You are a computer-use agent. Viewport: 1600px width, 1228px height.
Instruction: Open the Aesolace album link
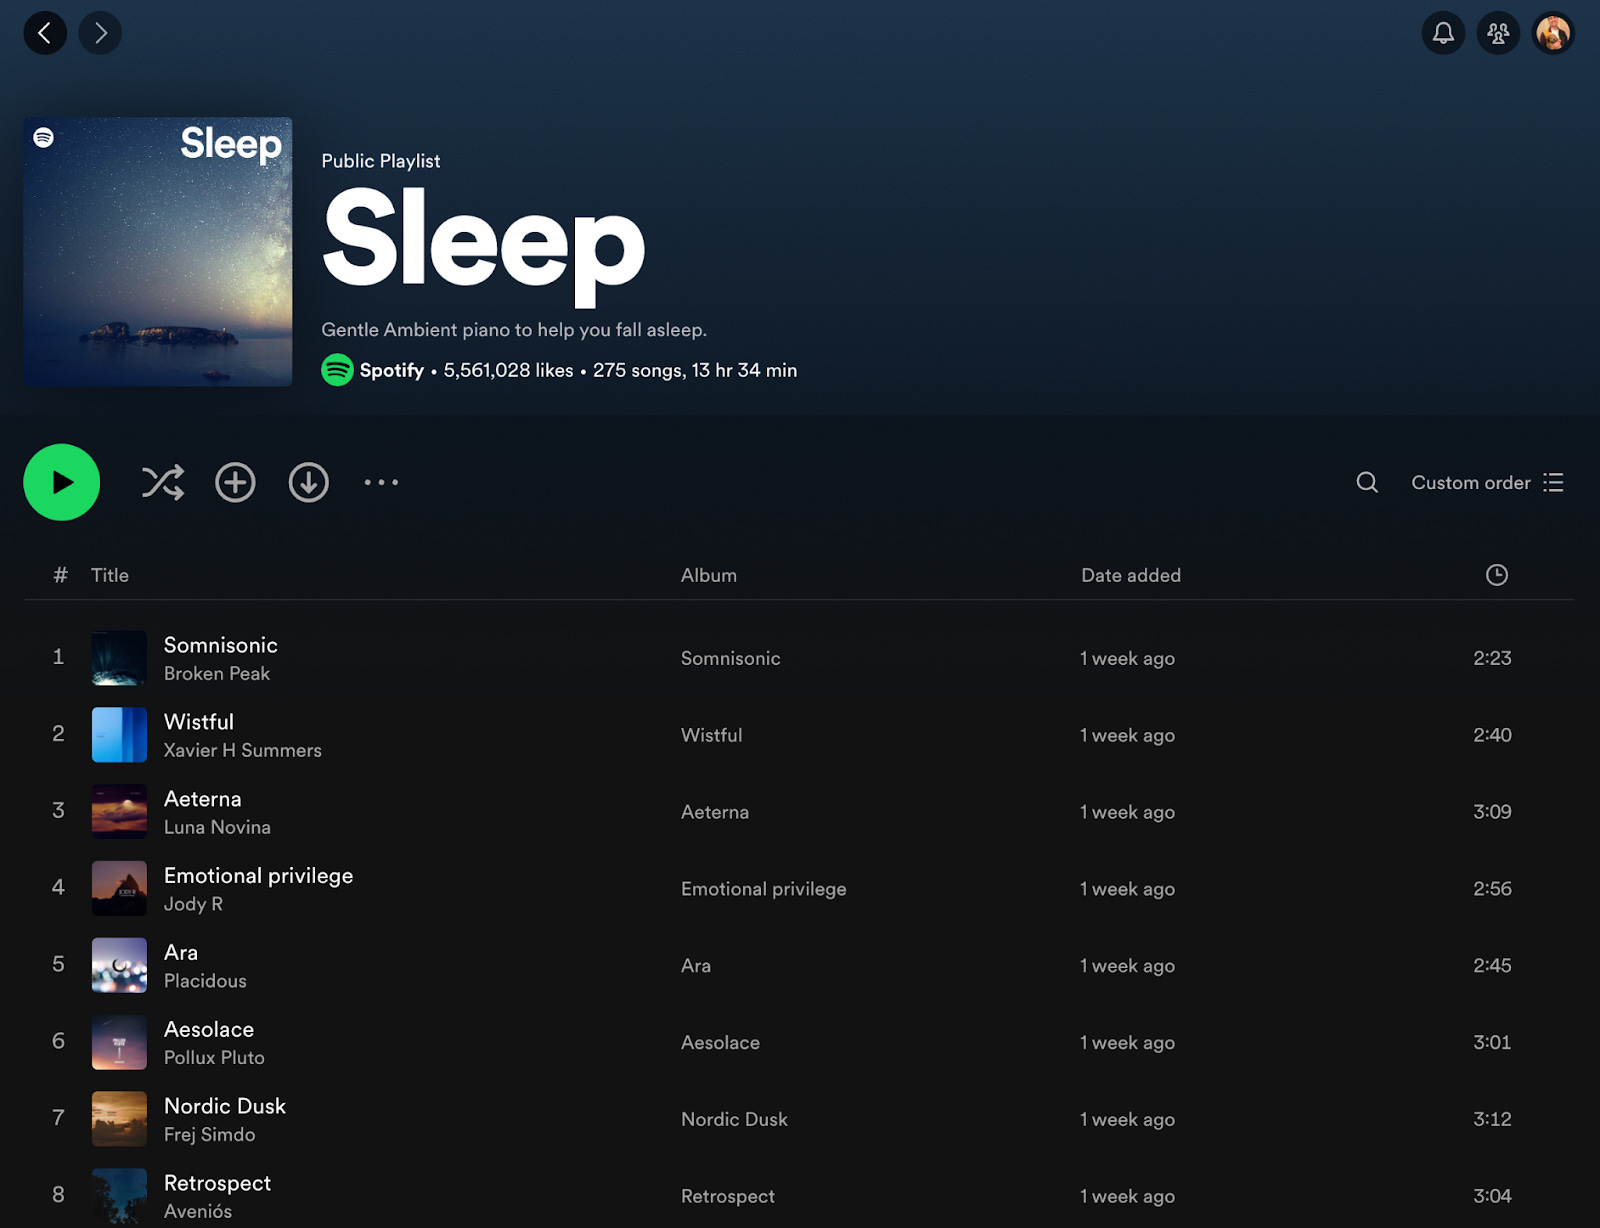point(720,1043)
